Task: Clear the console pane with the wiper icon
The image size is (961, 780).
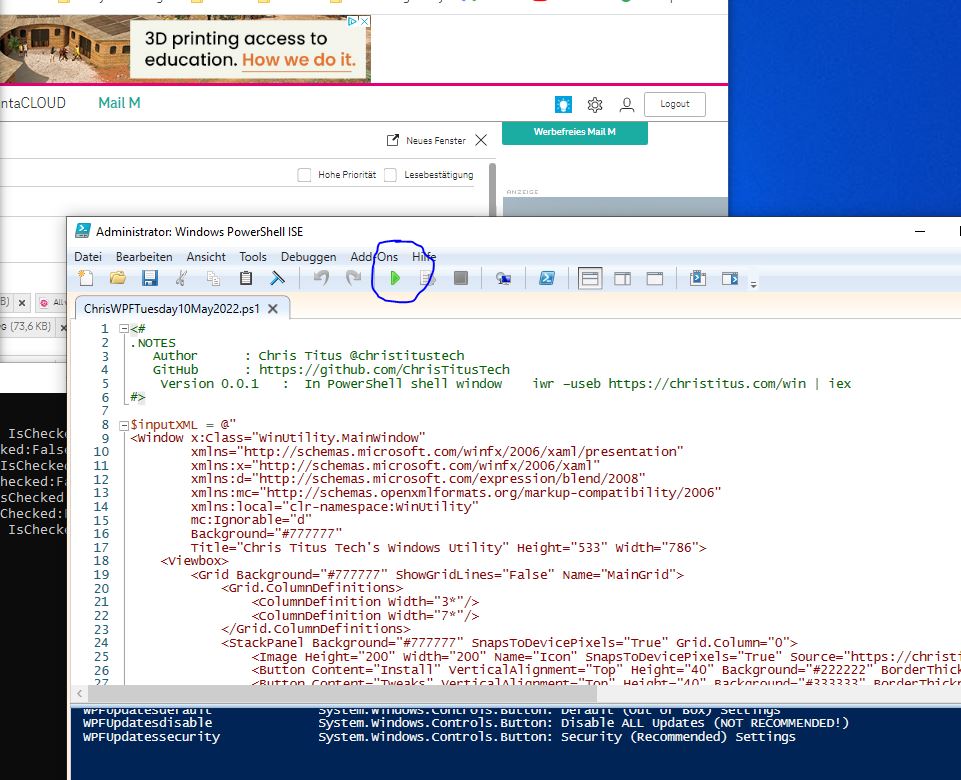Action: pyautogui.click(x=278, y=278)
